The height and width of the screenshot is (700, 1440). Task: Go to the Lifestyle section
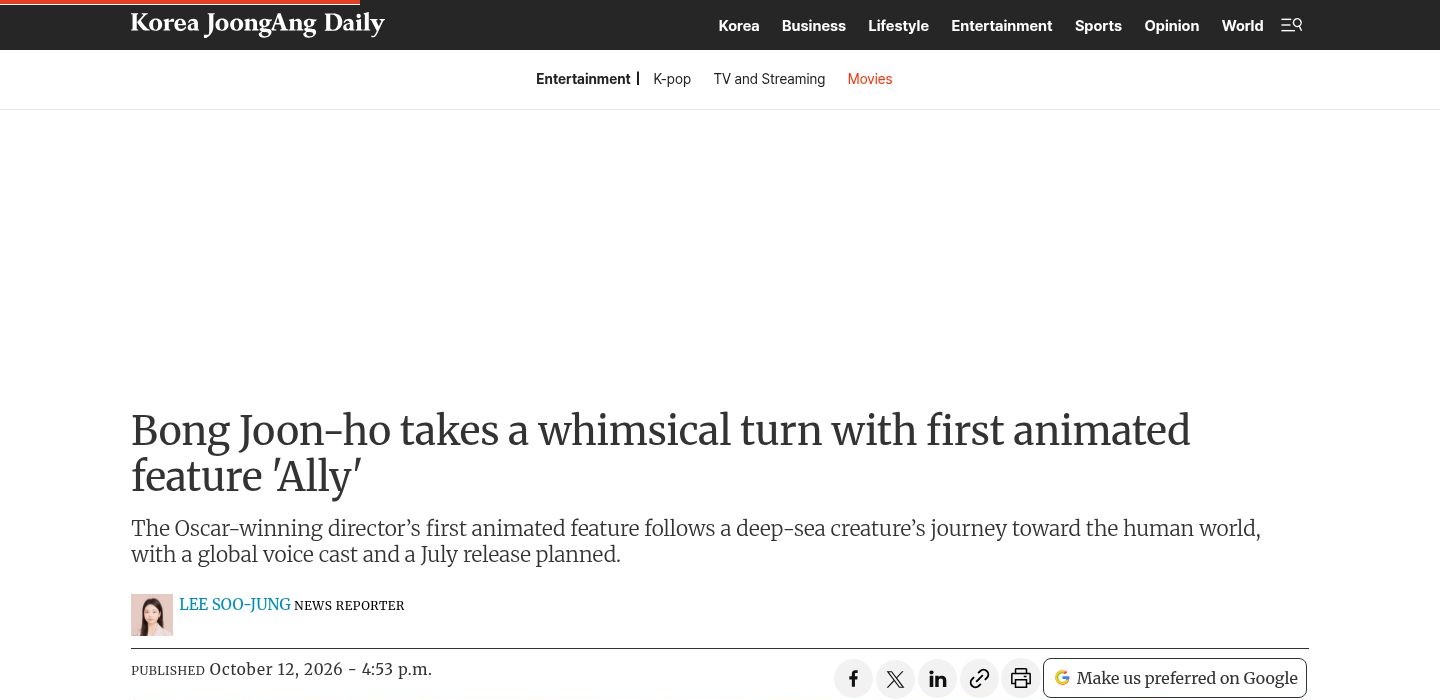tap(898, 26)
